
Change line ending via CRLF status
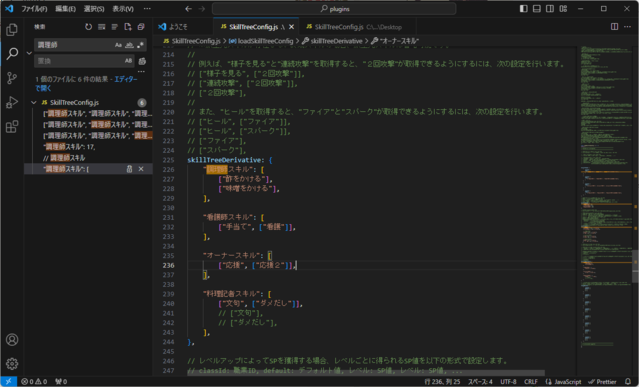[531, 382]
